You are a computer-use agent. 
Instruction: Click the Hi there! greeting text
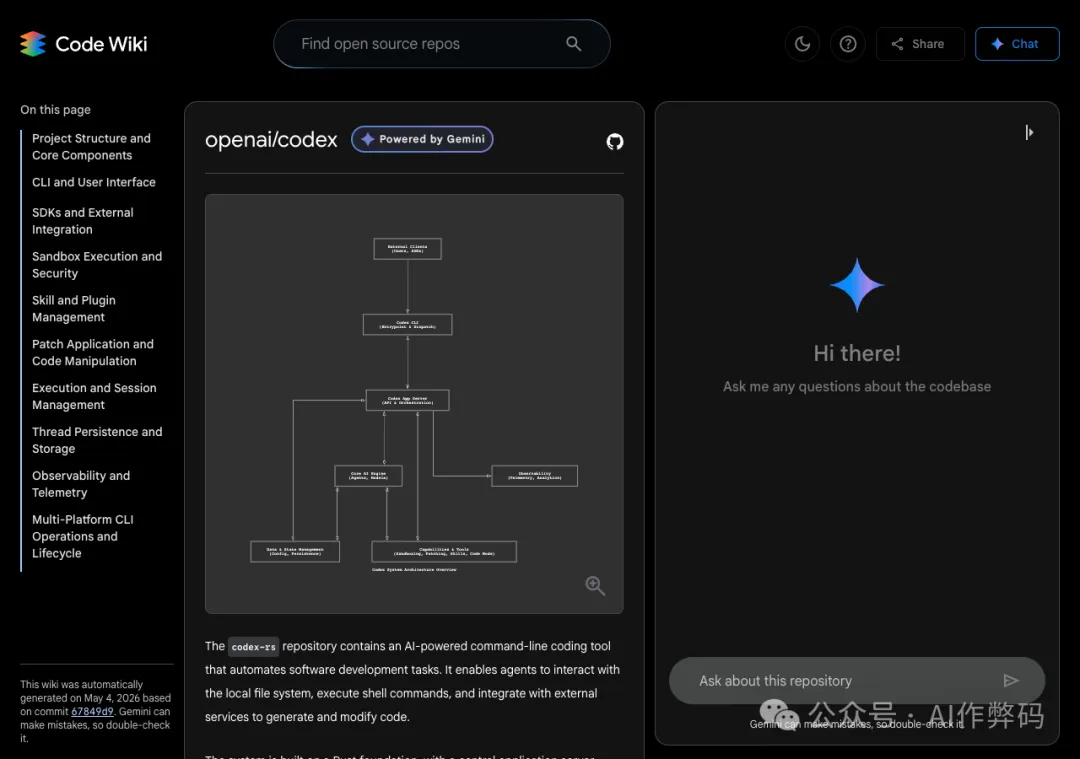[857, 353]
